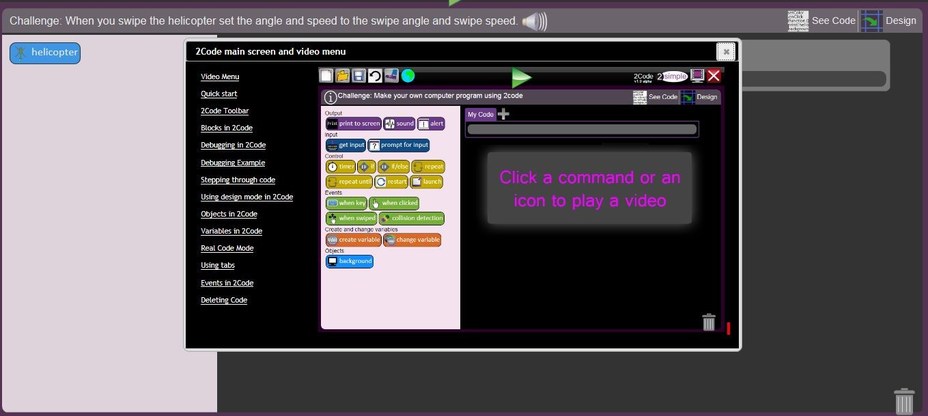Click the trash can in the main window

904,401
